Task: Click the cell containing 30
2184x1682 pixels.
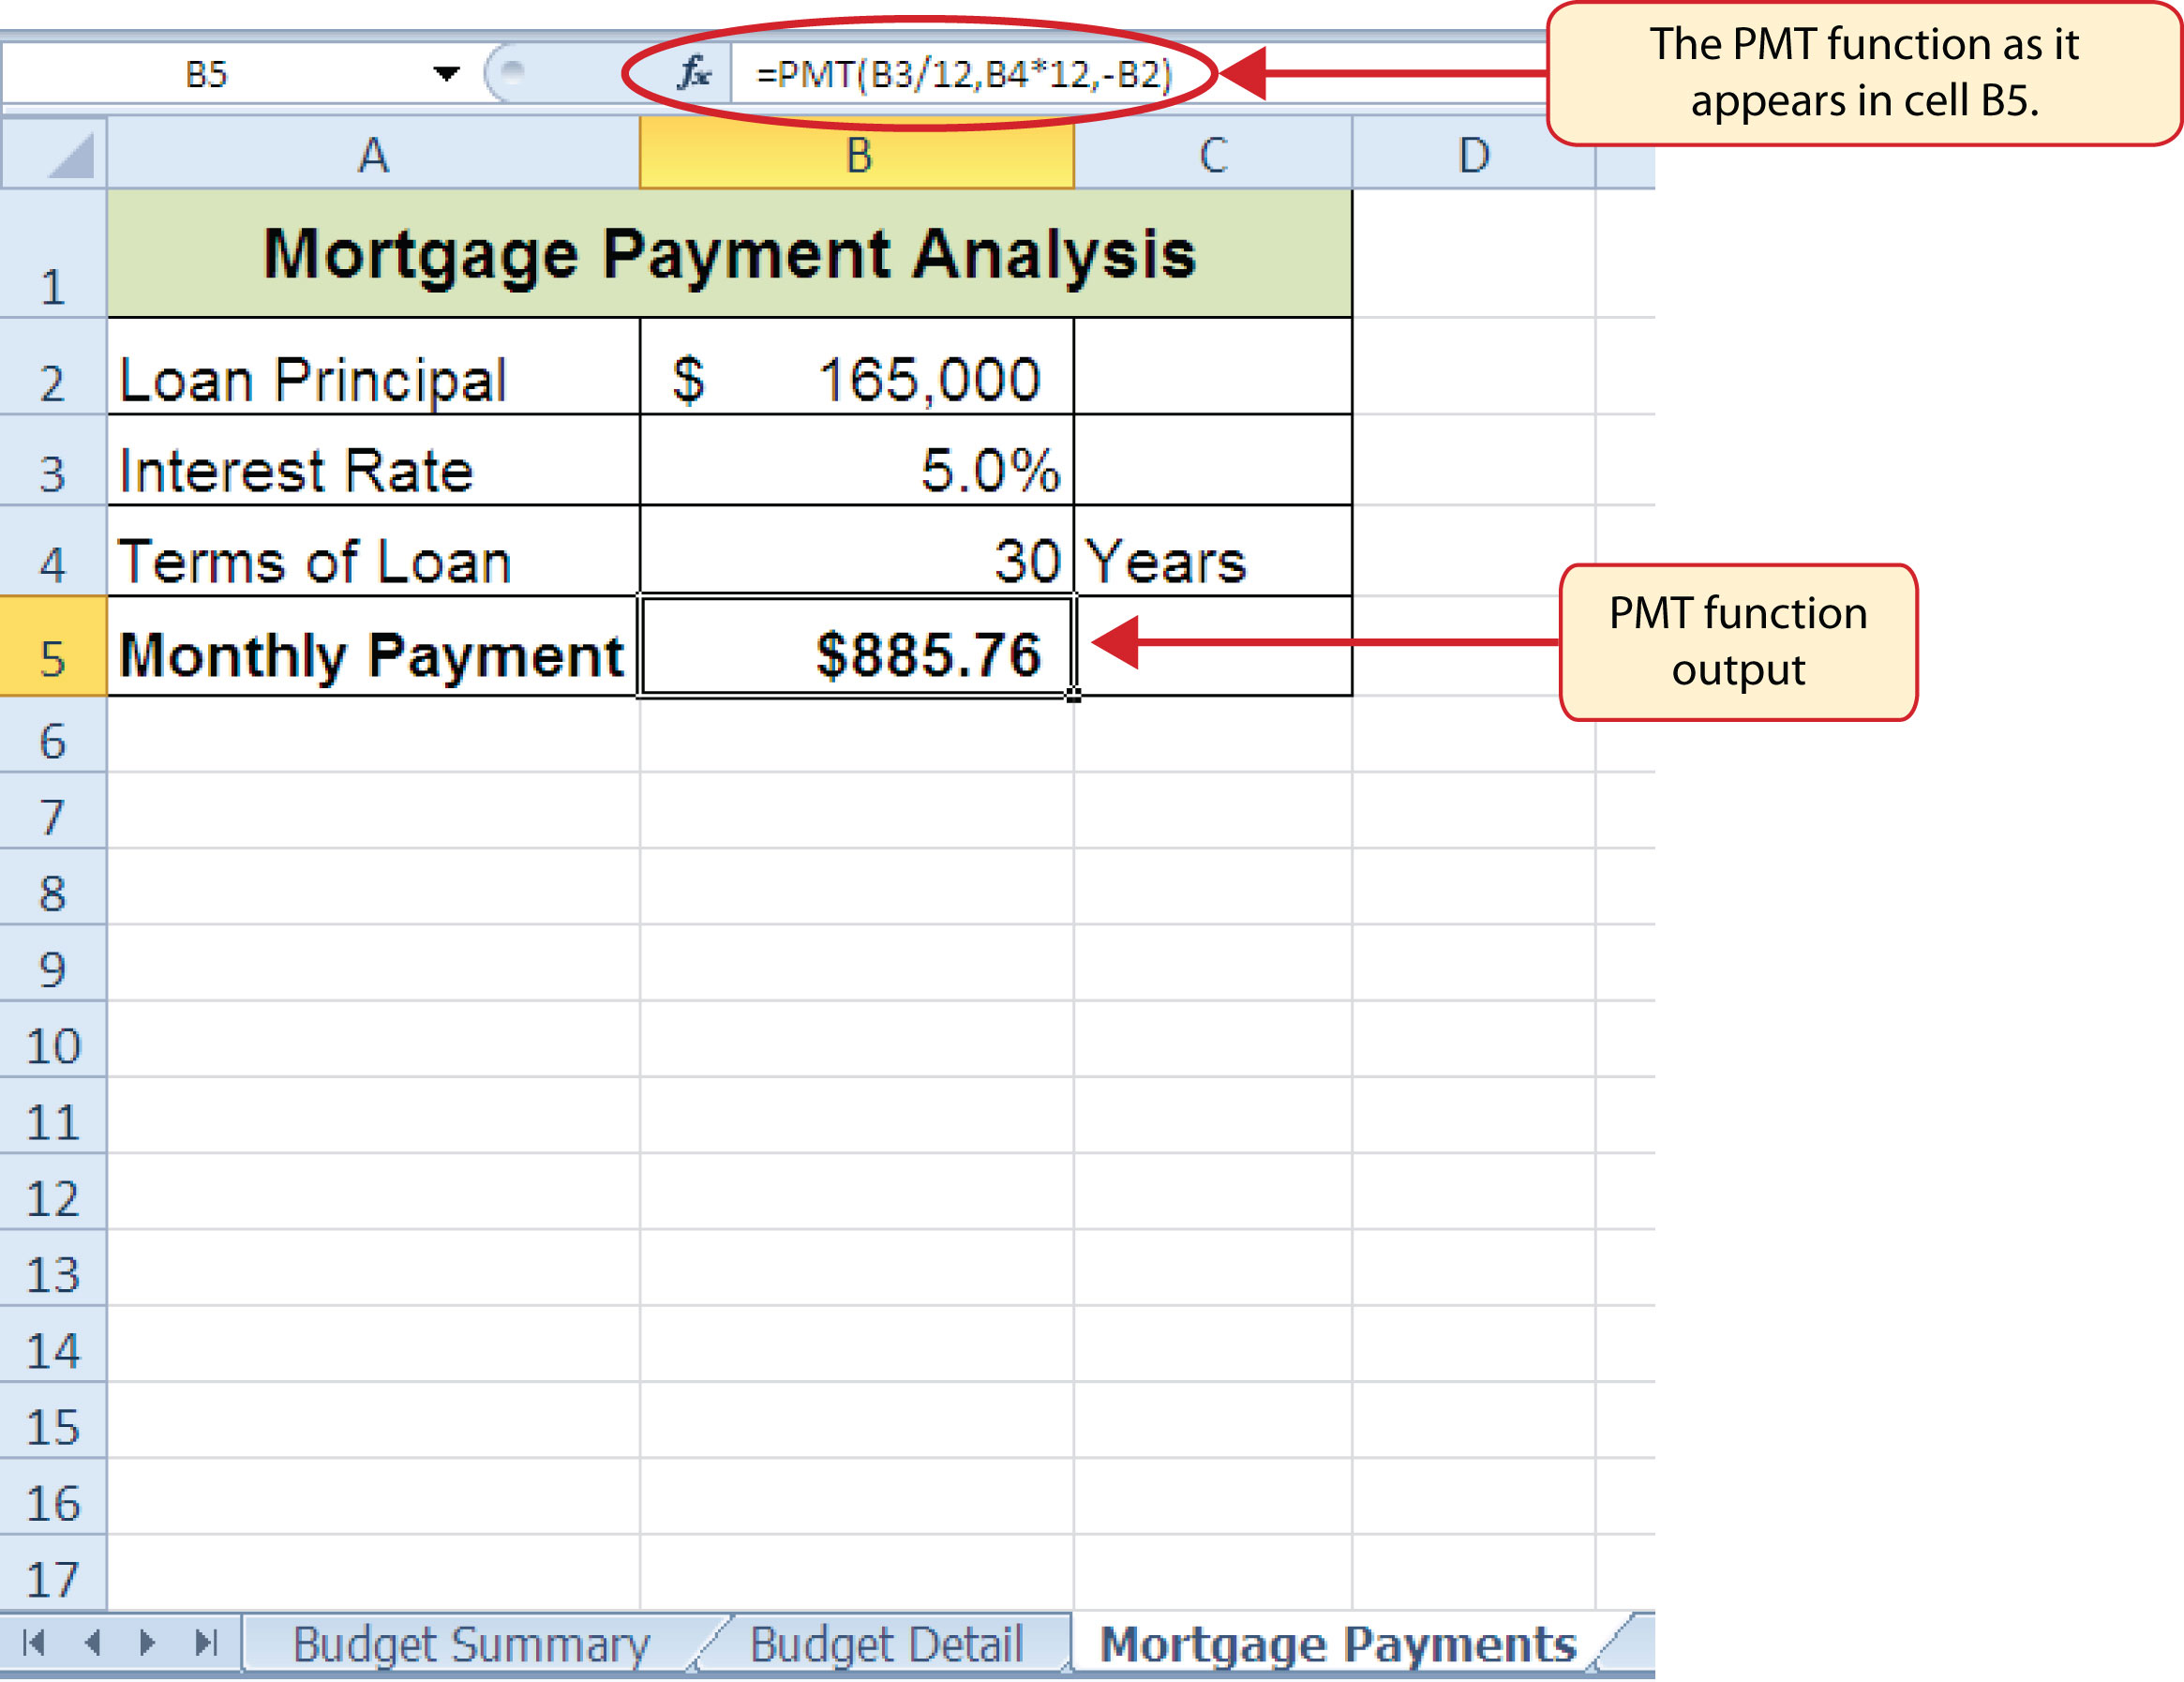Action: (857, 552)
